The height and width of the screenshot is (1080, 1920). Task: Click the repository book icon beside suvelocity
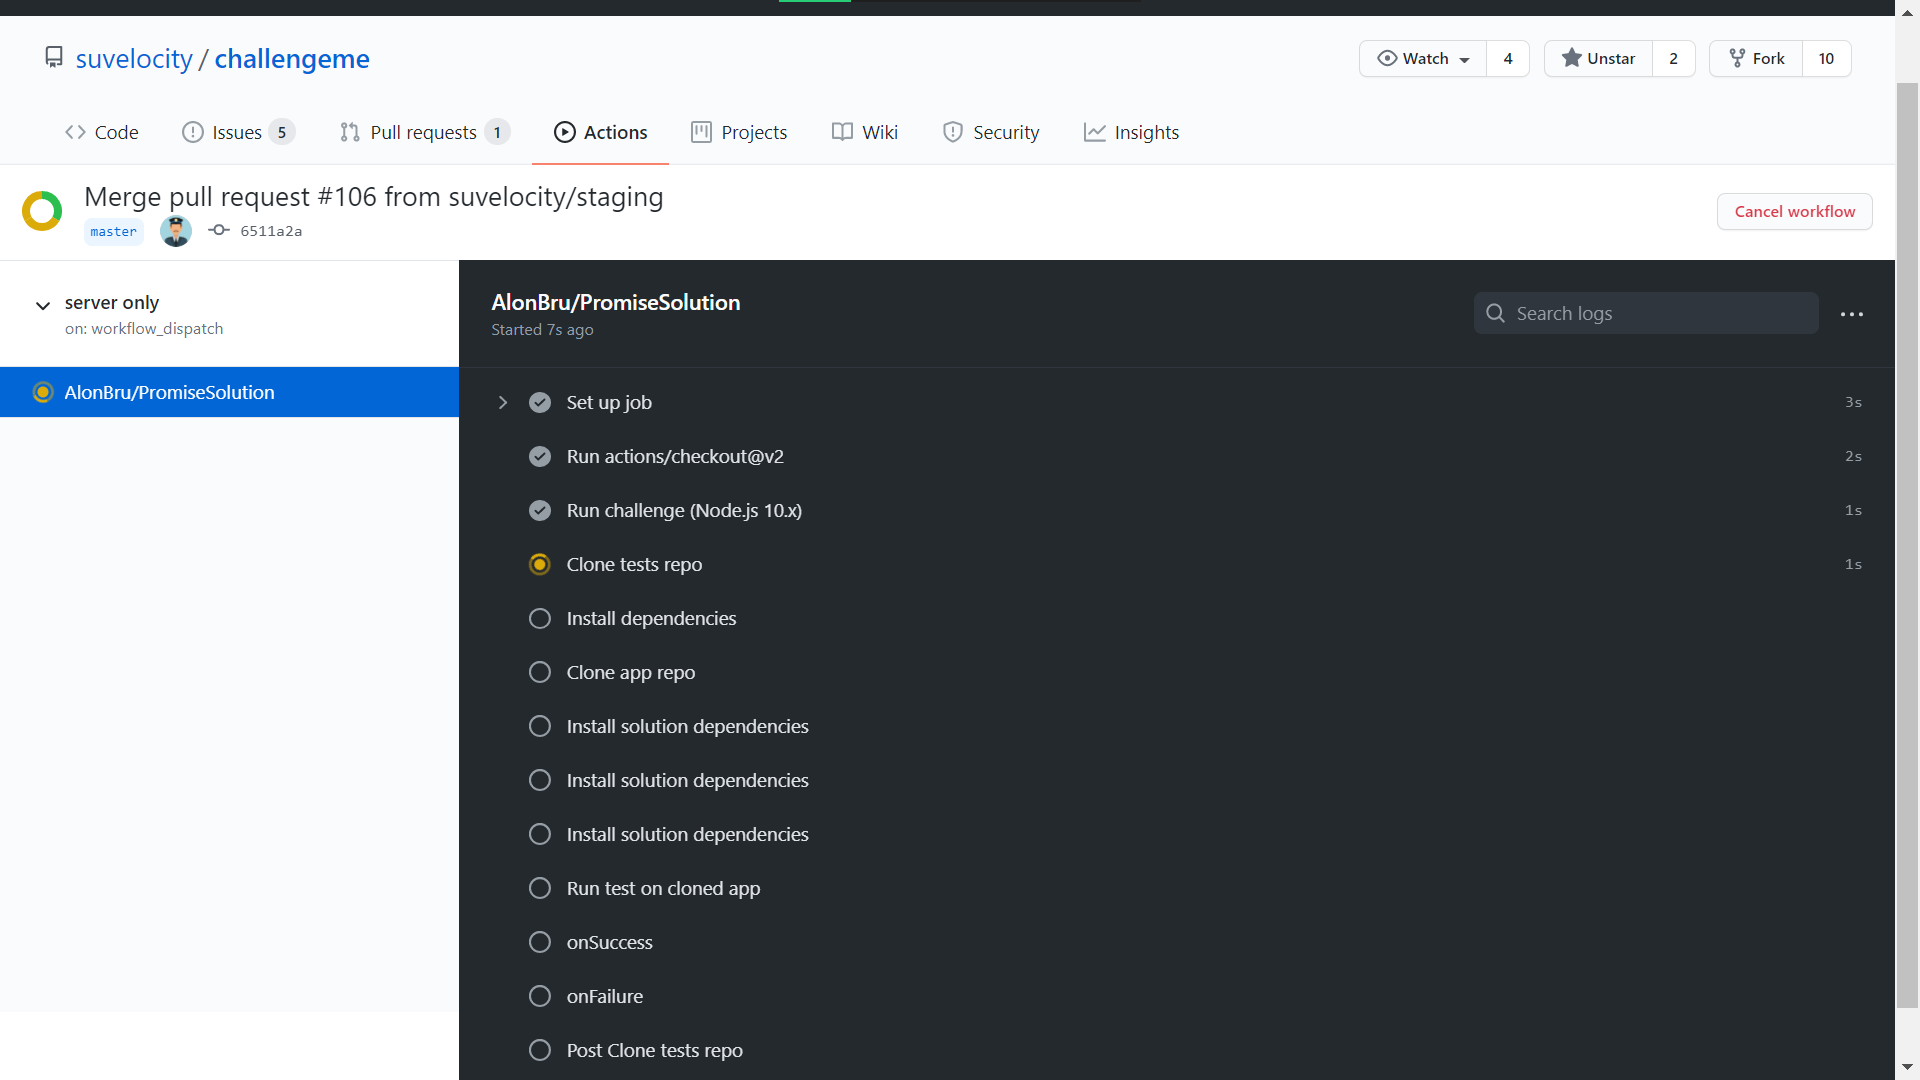(54, 58)
